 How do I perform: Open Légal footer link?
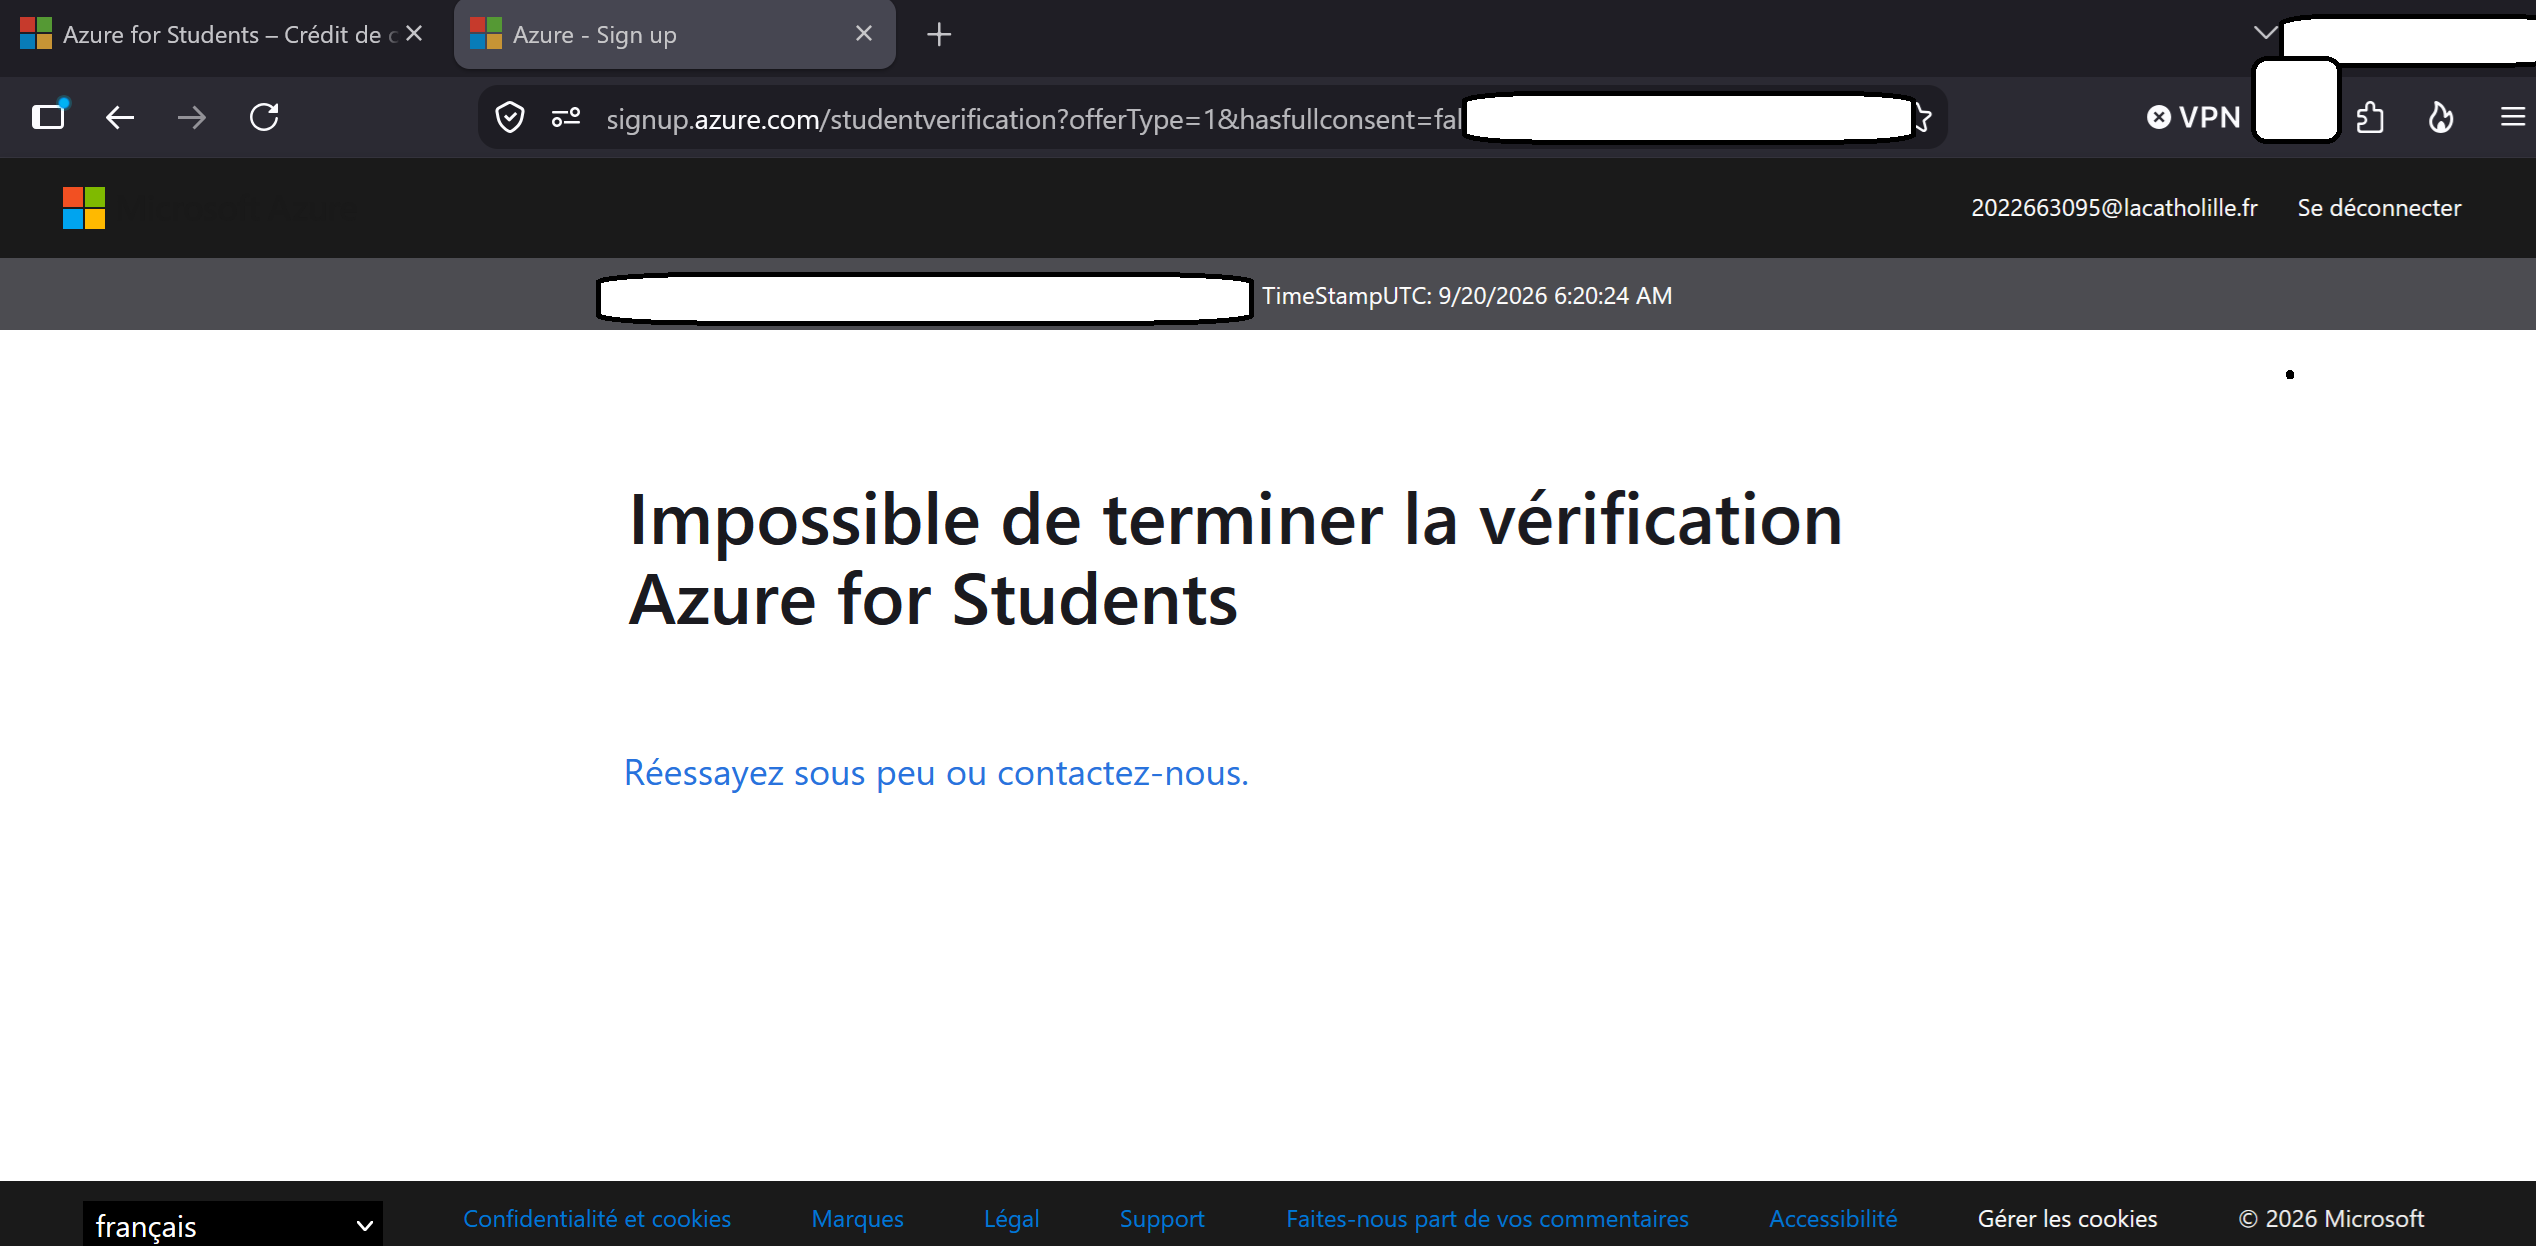coord(1011,1219)
